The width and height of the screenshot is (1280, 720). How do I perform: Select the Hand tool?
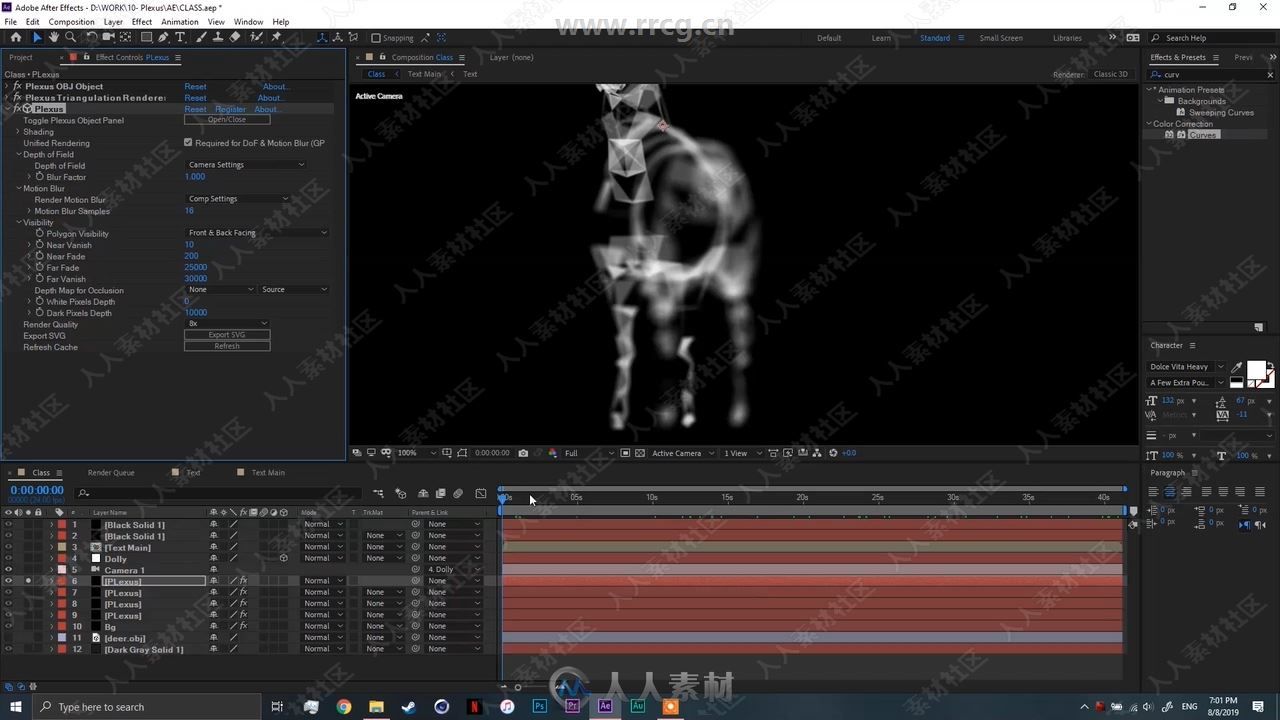[x=54, y=37]
